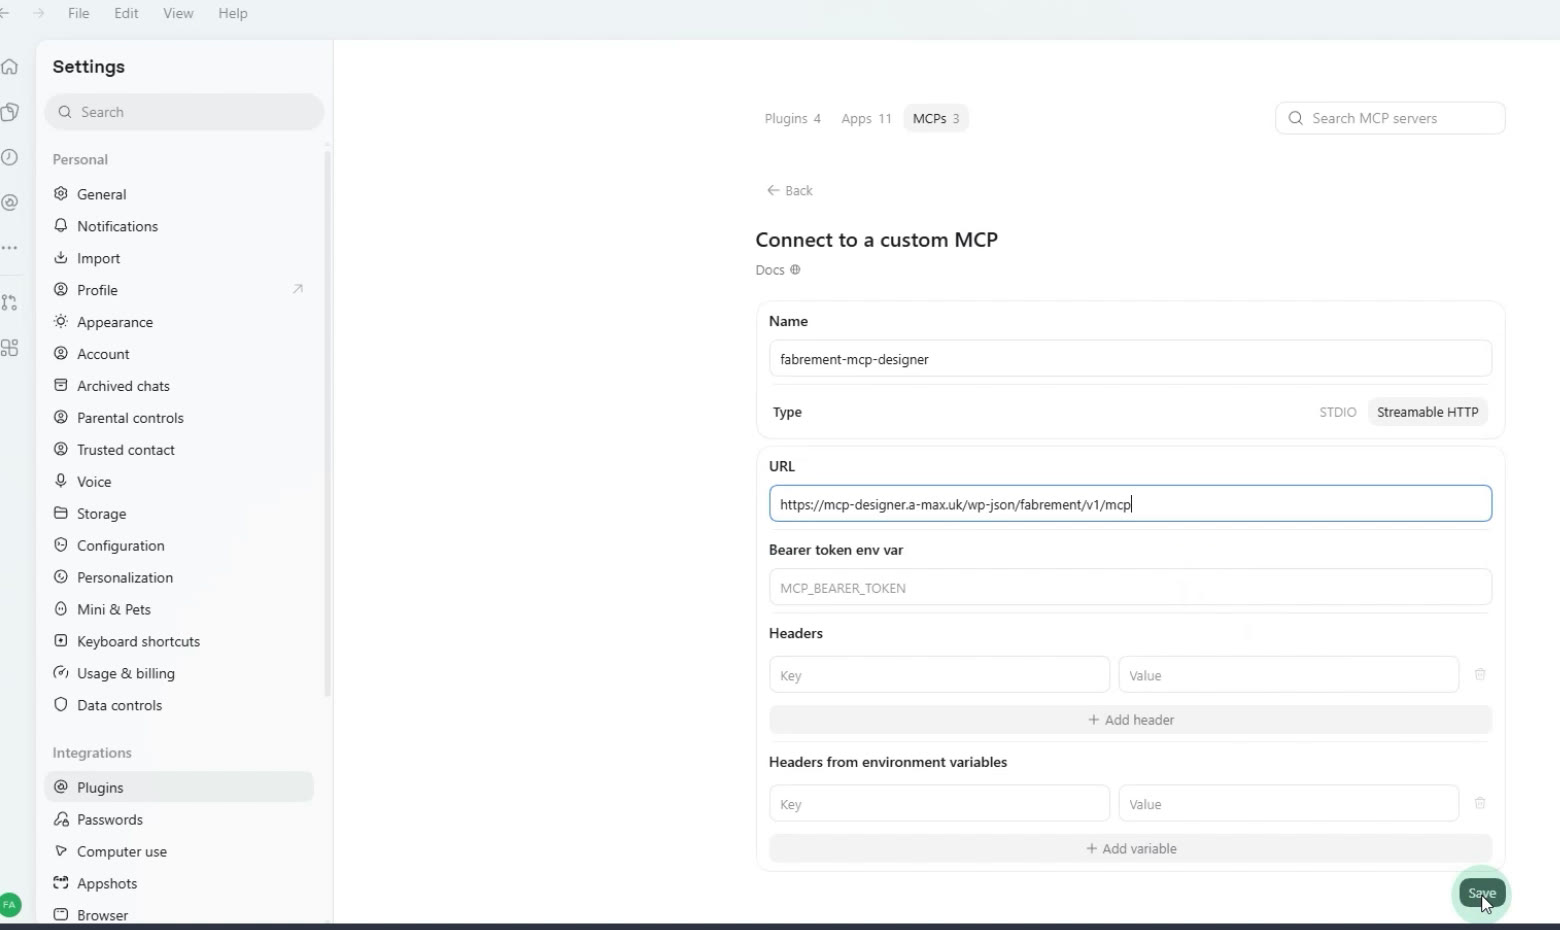Click the Search MCP servers field

(1390, 118)
